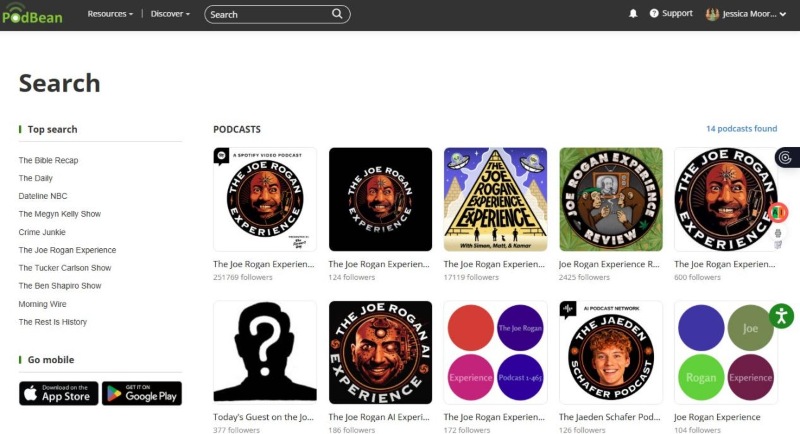Open Morning Wire top search
The height and width of the screenshot is (434, 800).
42,304
